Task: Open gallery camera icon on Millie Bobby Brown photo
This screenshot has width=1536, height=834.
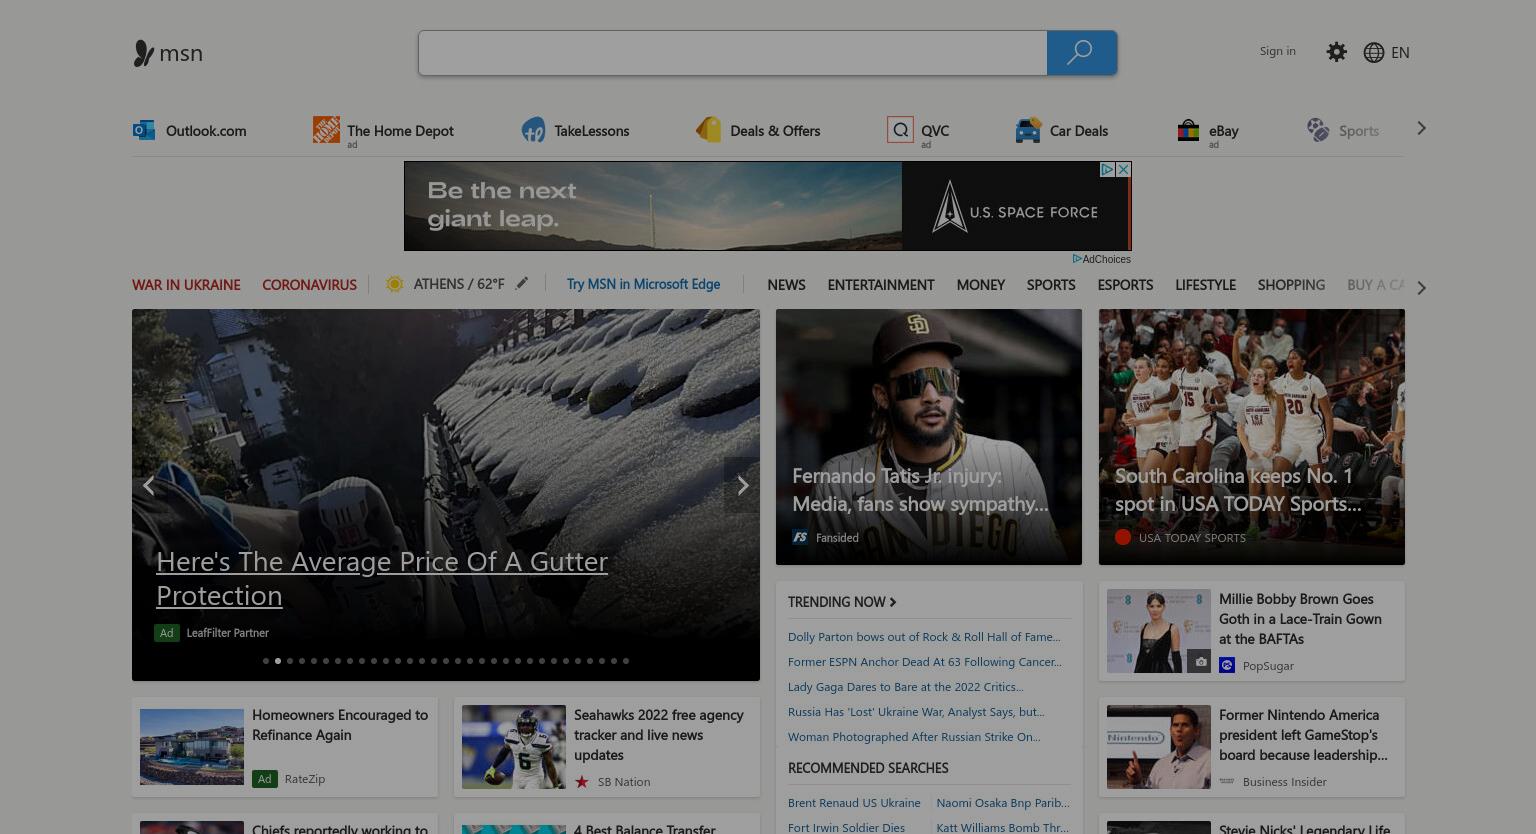Action: point(1199,661)
